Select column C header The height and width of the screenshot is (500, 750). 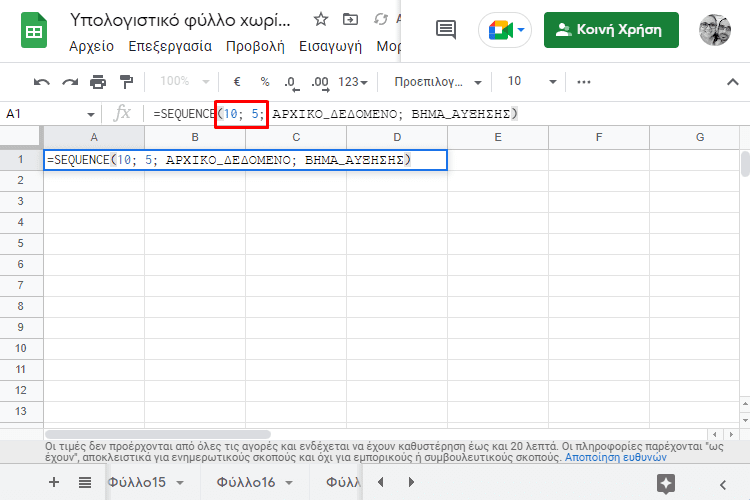(296, 137)
